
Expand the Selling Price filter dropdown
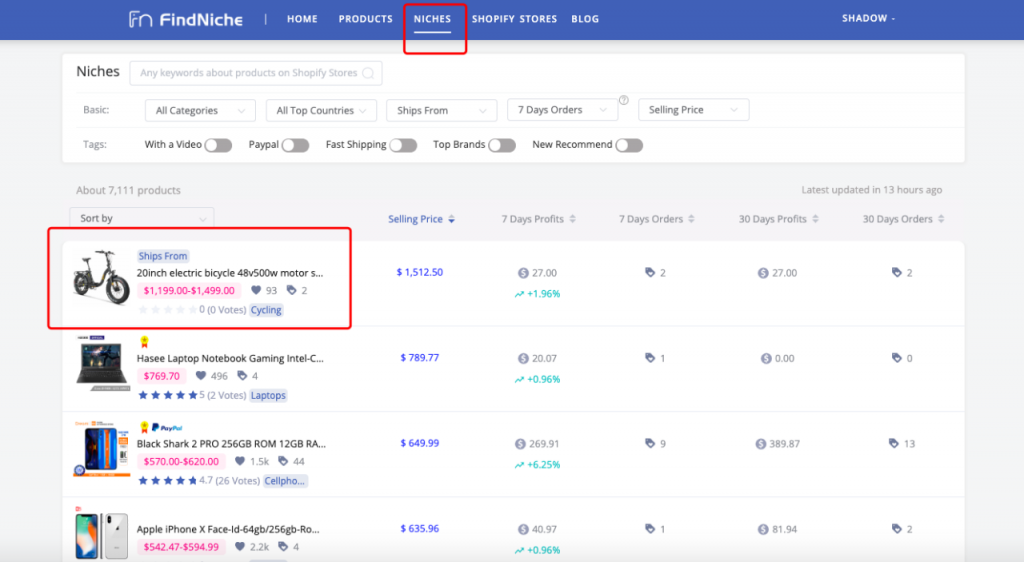pos(694,110)
